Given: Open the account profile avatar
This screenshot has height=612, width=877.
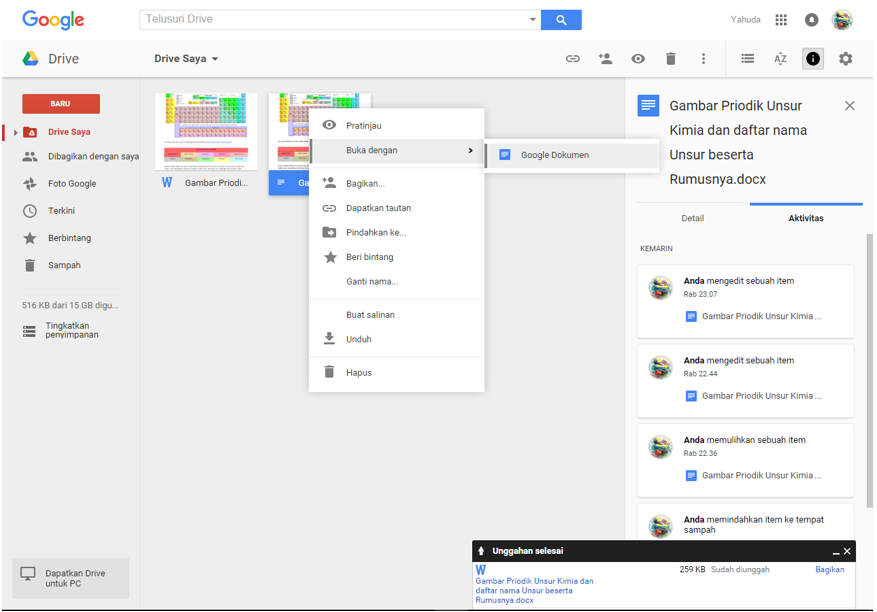Looking at the screenshot, I should tap(842, 20).
